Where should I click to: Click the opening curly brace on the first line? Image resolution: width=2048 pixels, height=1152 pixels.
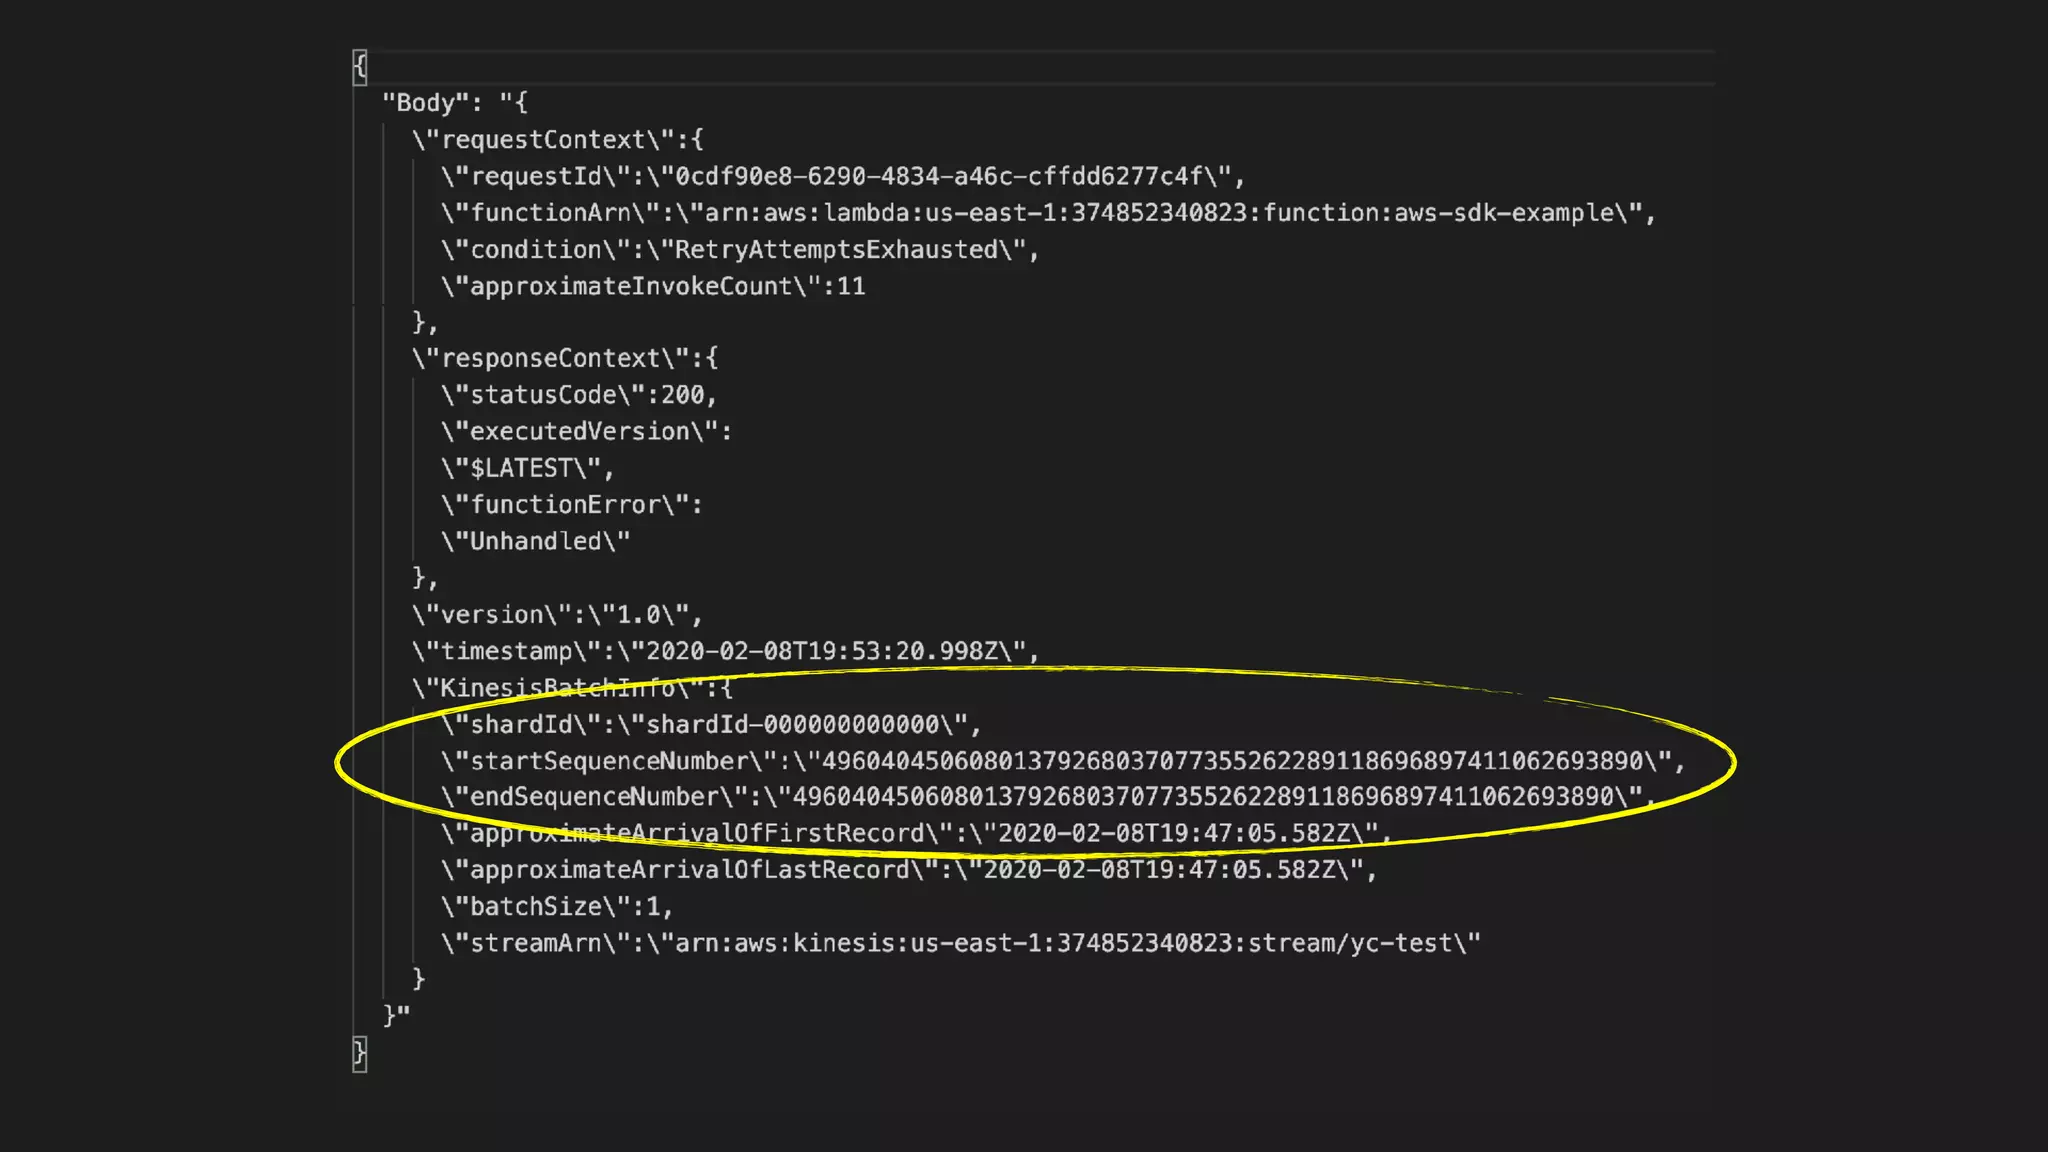click(x=360, y=67)
